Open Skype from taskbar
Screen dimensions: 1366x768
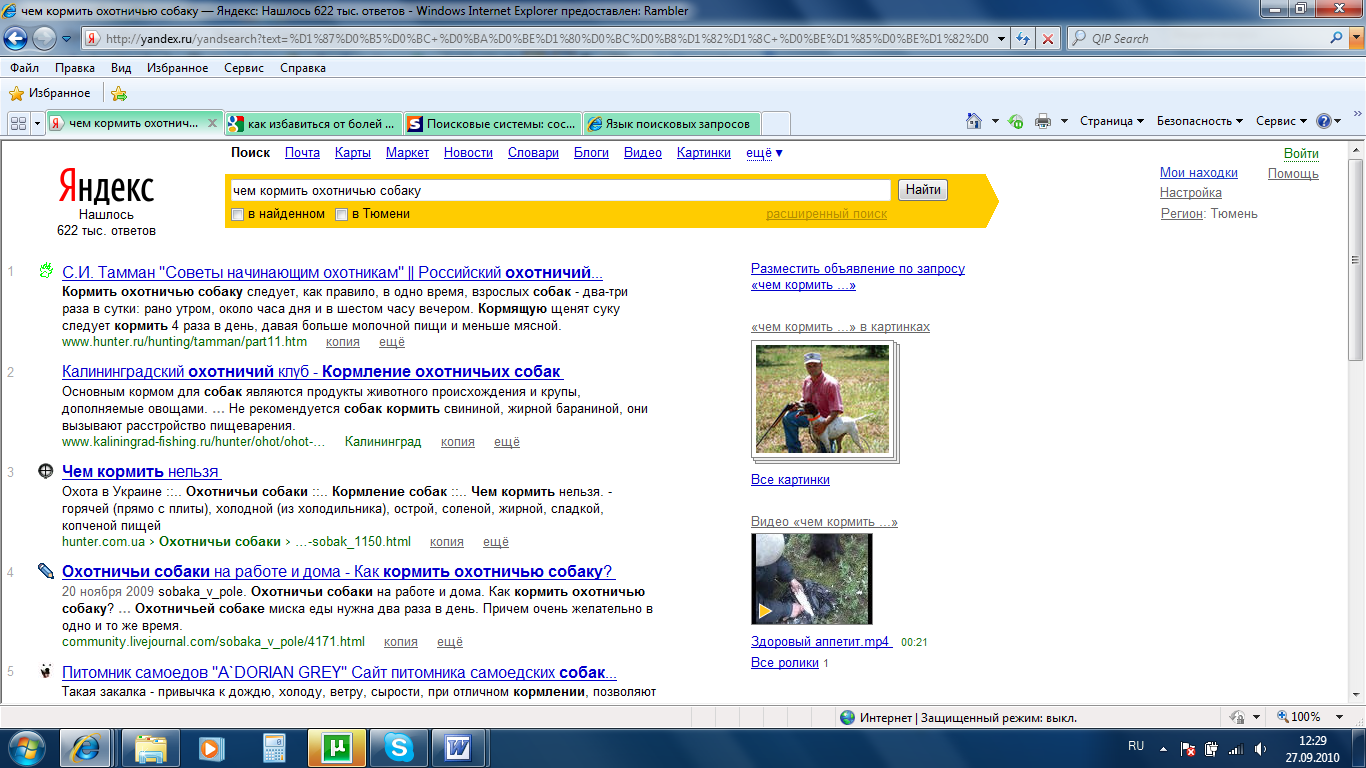tap(399, 748)
